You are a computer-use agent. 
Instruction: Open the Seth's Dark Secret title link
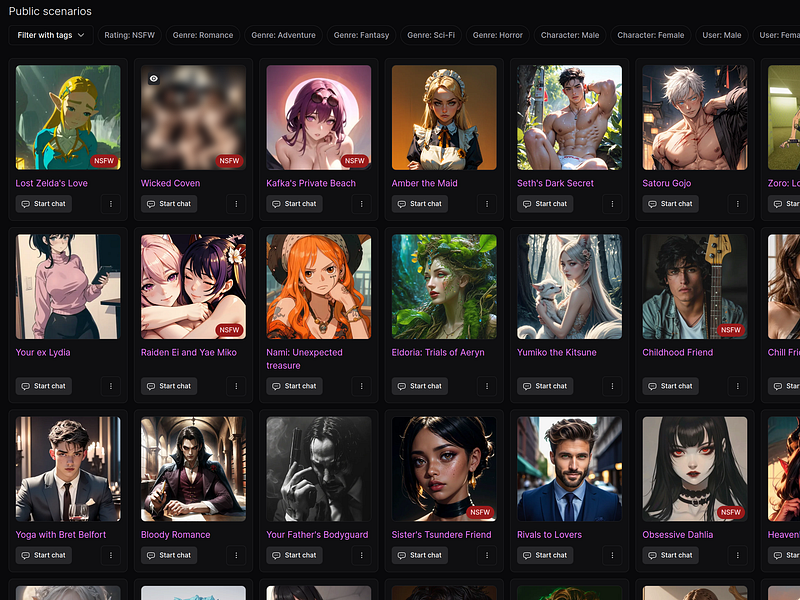pos(556,183)
